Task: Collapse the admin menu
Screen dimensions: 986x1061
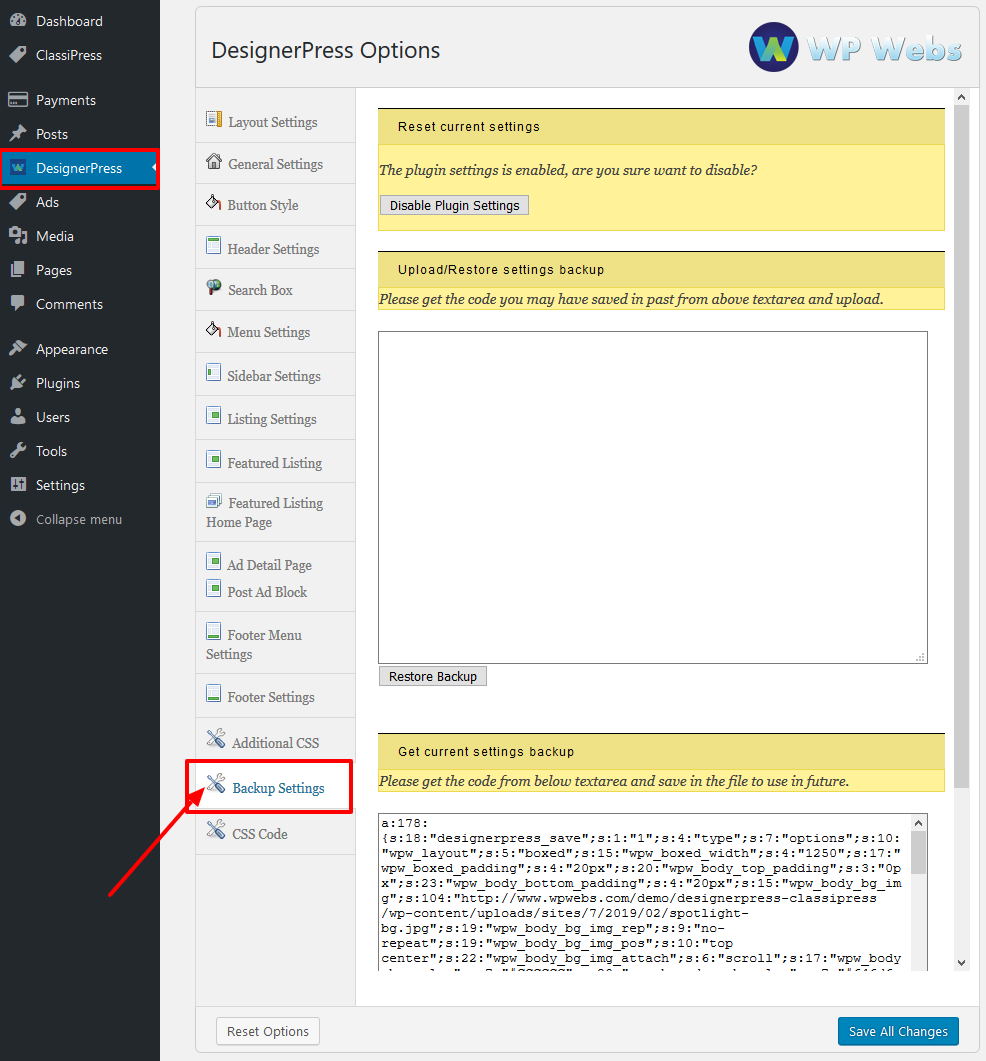Action: [x=80, y=519]
